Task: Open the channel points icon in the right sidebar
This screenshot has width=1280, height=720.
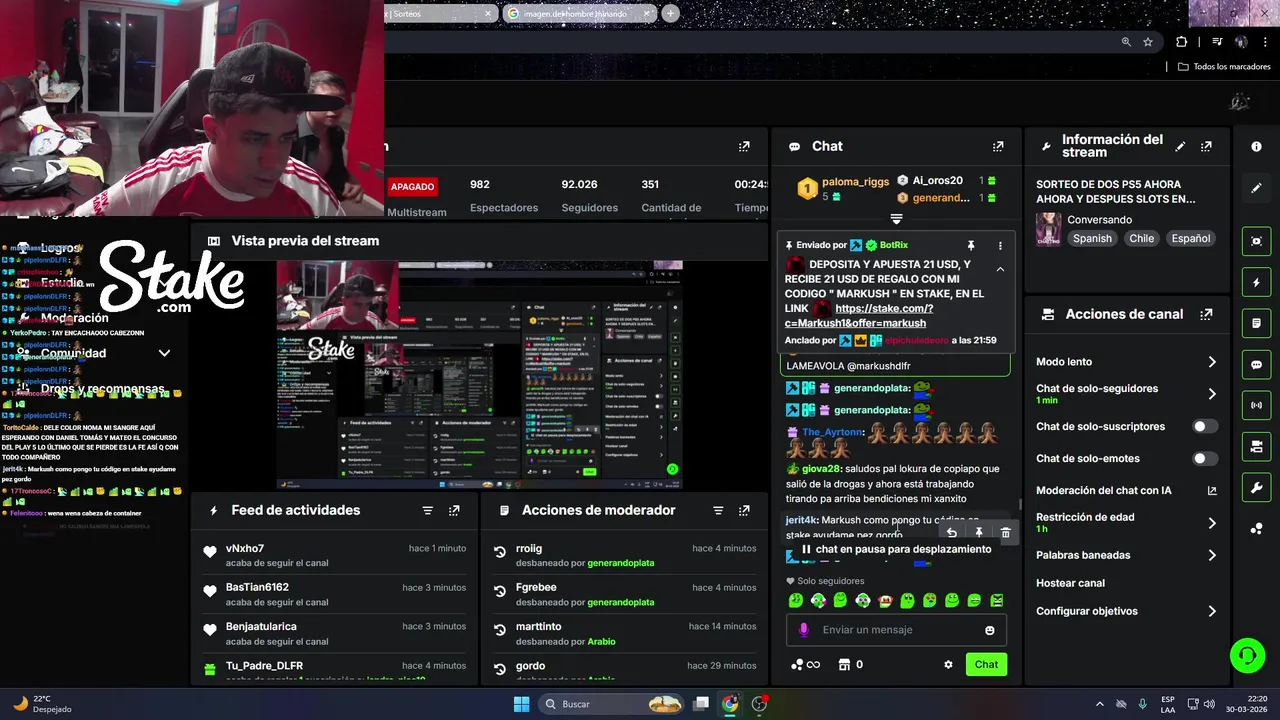Action: [x=1257, y=528]
